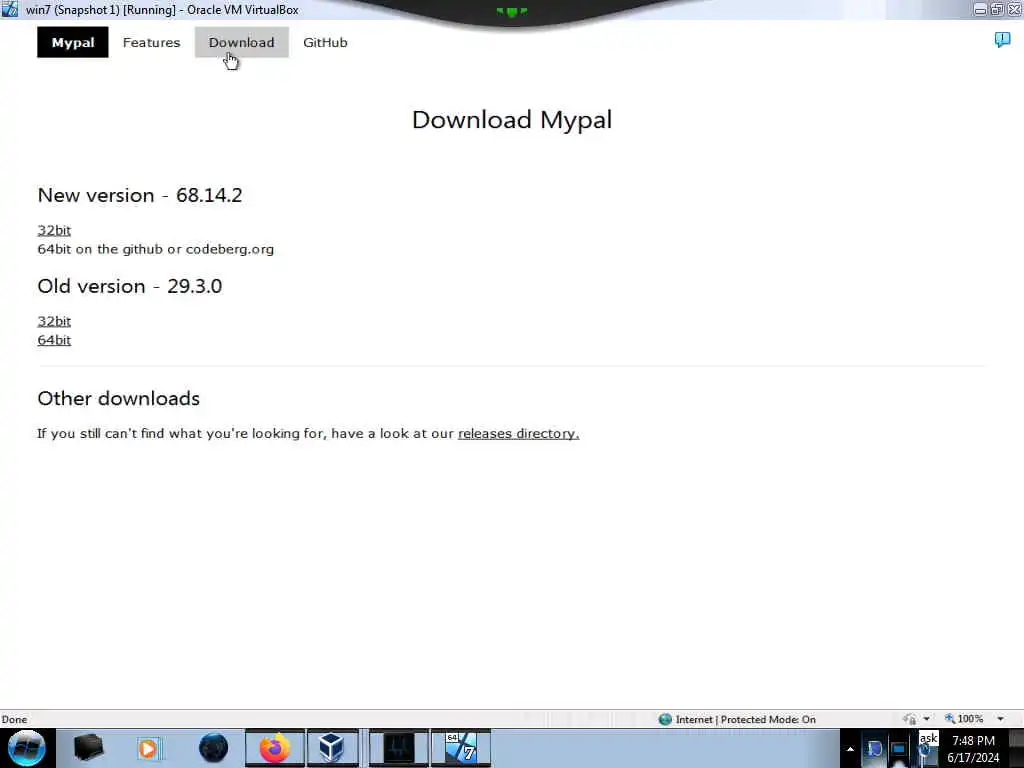Click the 'New version - 68.14.2' heading
The image size is (1024, 768).
tap(140, 195)
